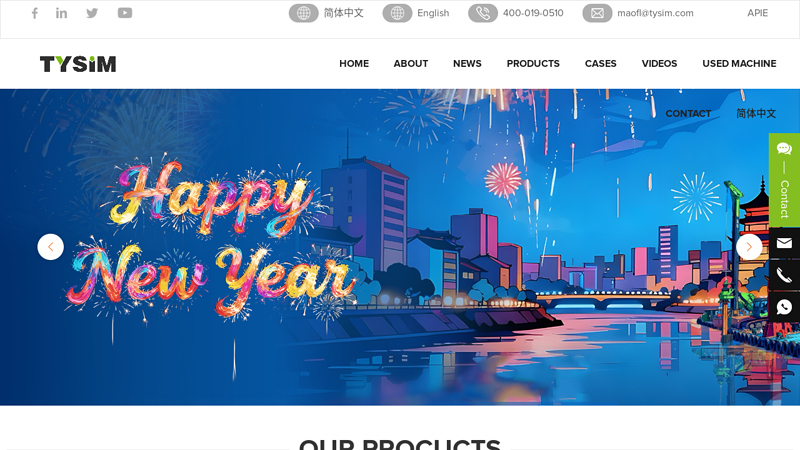
Task: Open the PRODUCTS menu item
Action: point(533,63)
